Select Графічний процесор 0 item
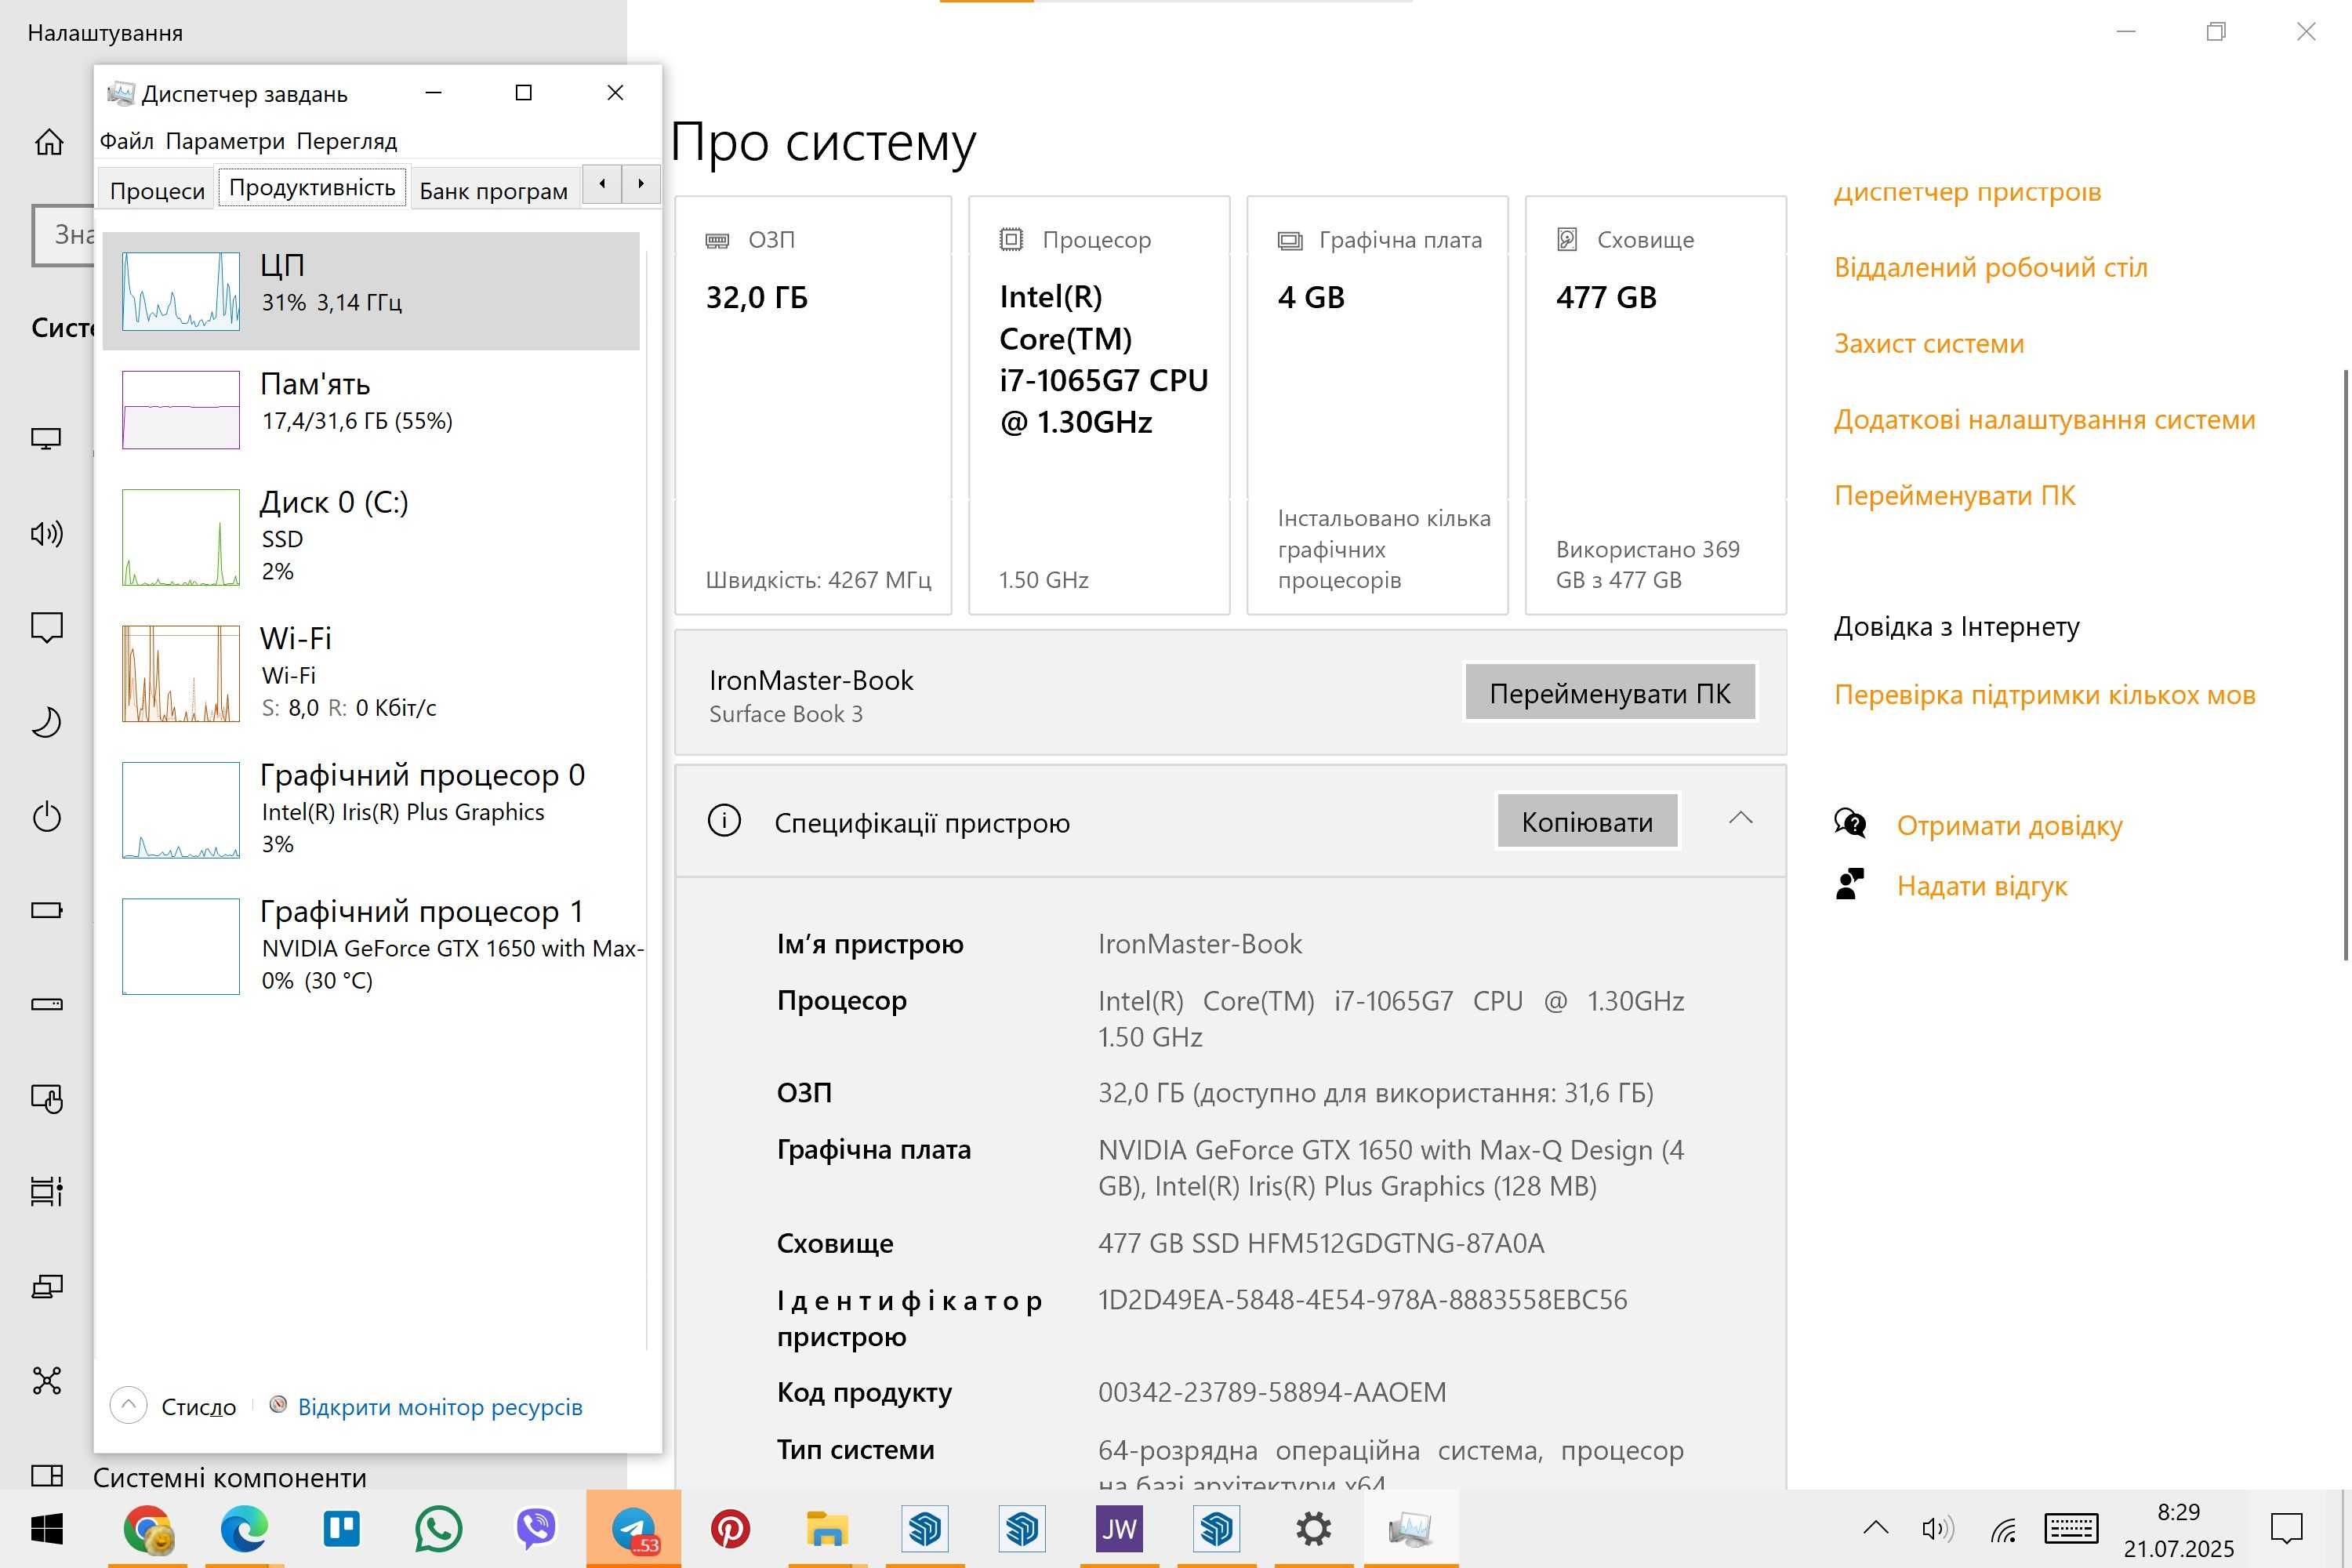This screenshot has height=1568, width=2352. (370, 810)
